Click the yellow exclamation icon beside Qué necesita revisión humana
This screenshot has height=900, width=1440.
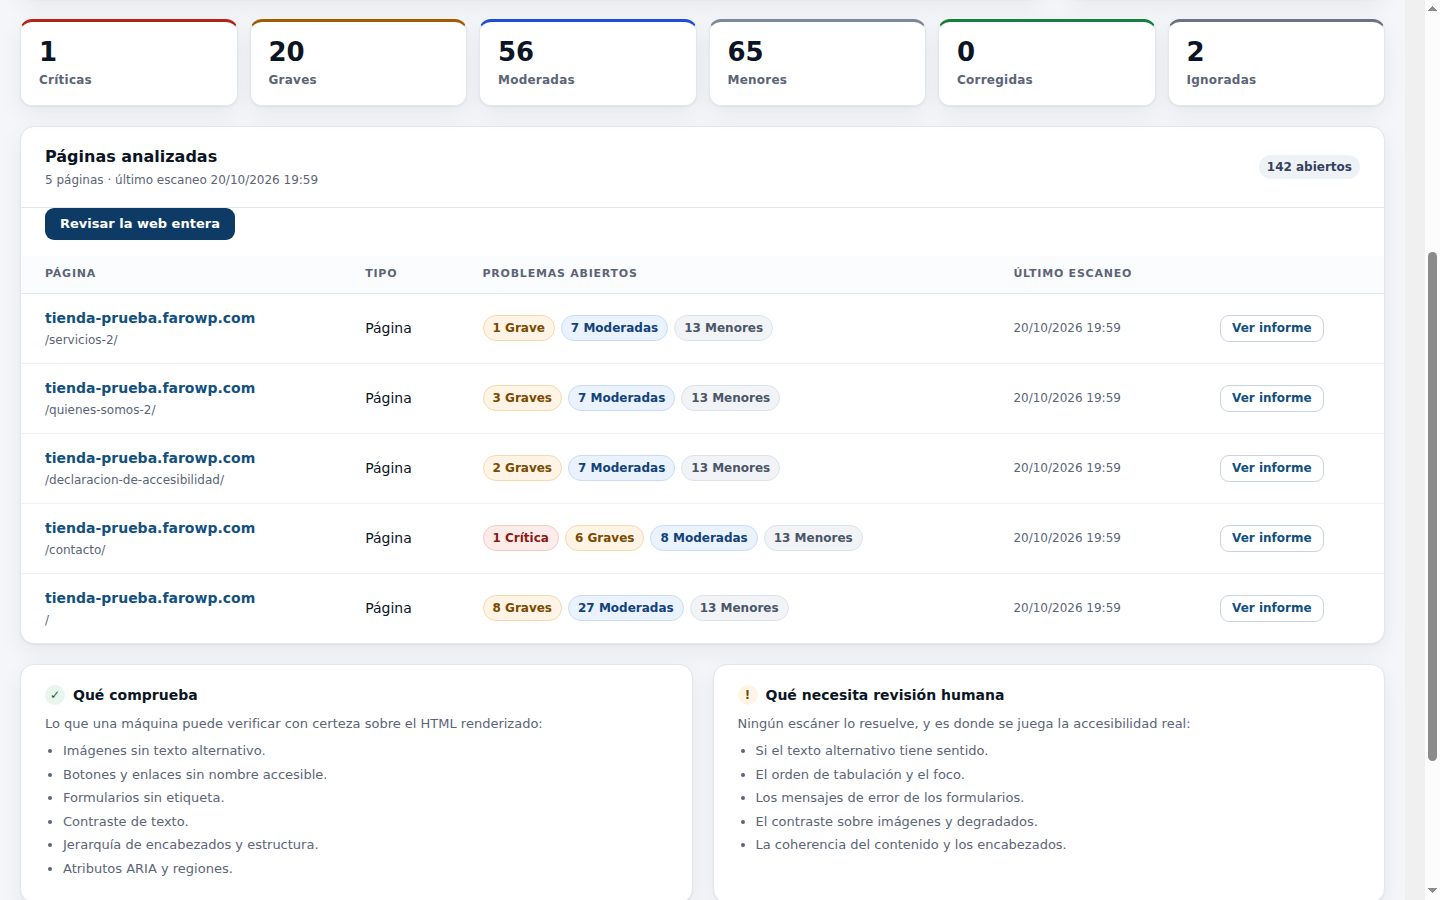747,695
